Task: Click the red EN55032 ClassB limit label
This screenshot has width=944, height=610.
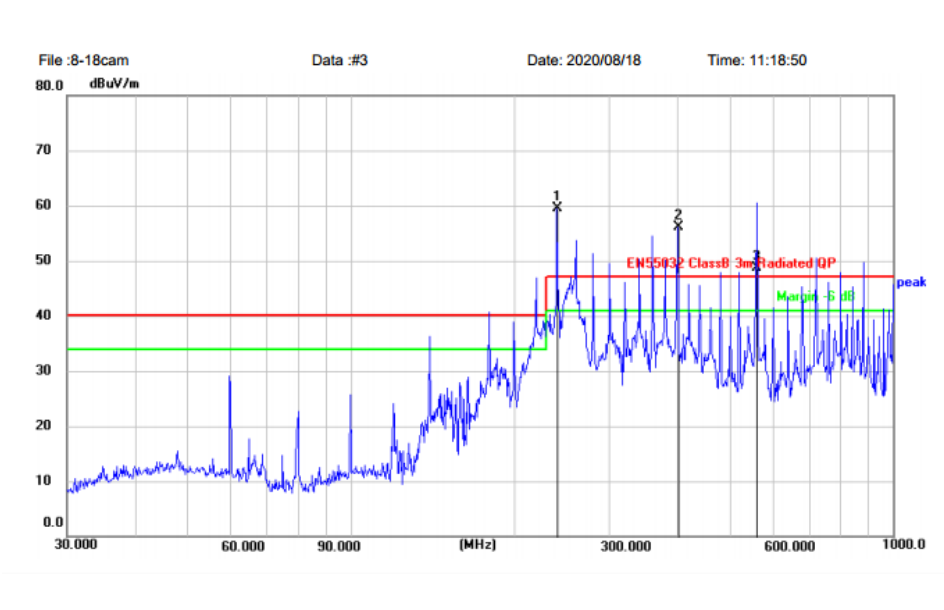Action: [x=731, y=262]
